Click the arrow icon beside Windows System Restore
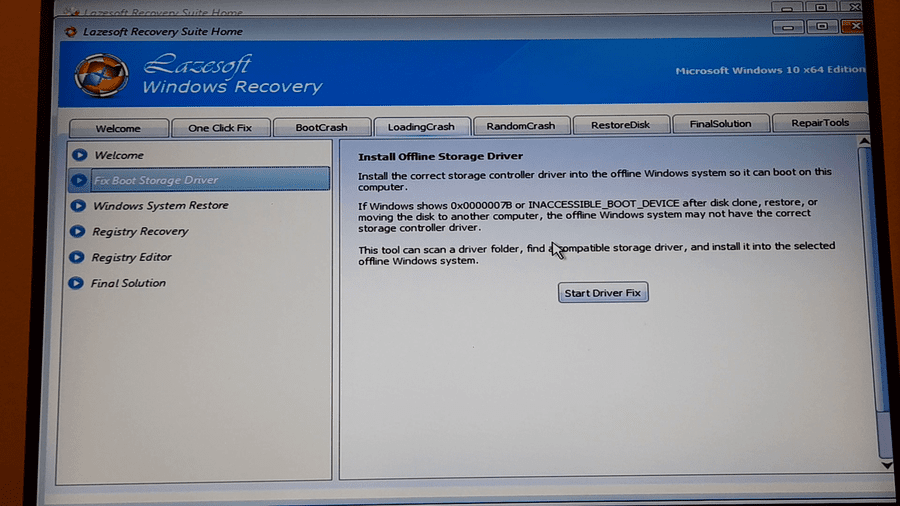The width and height of the screenshot is (900, 506). (78, 205)
